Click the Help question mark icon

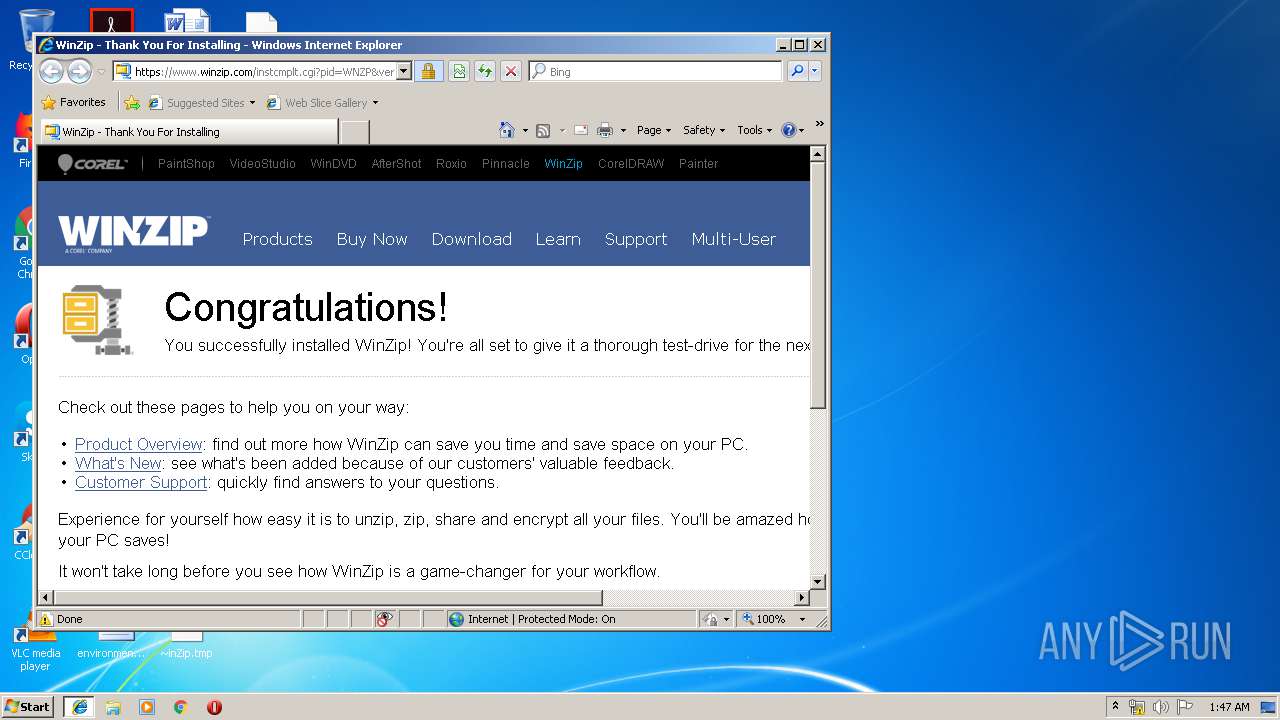click(x=788, y=130)
